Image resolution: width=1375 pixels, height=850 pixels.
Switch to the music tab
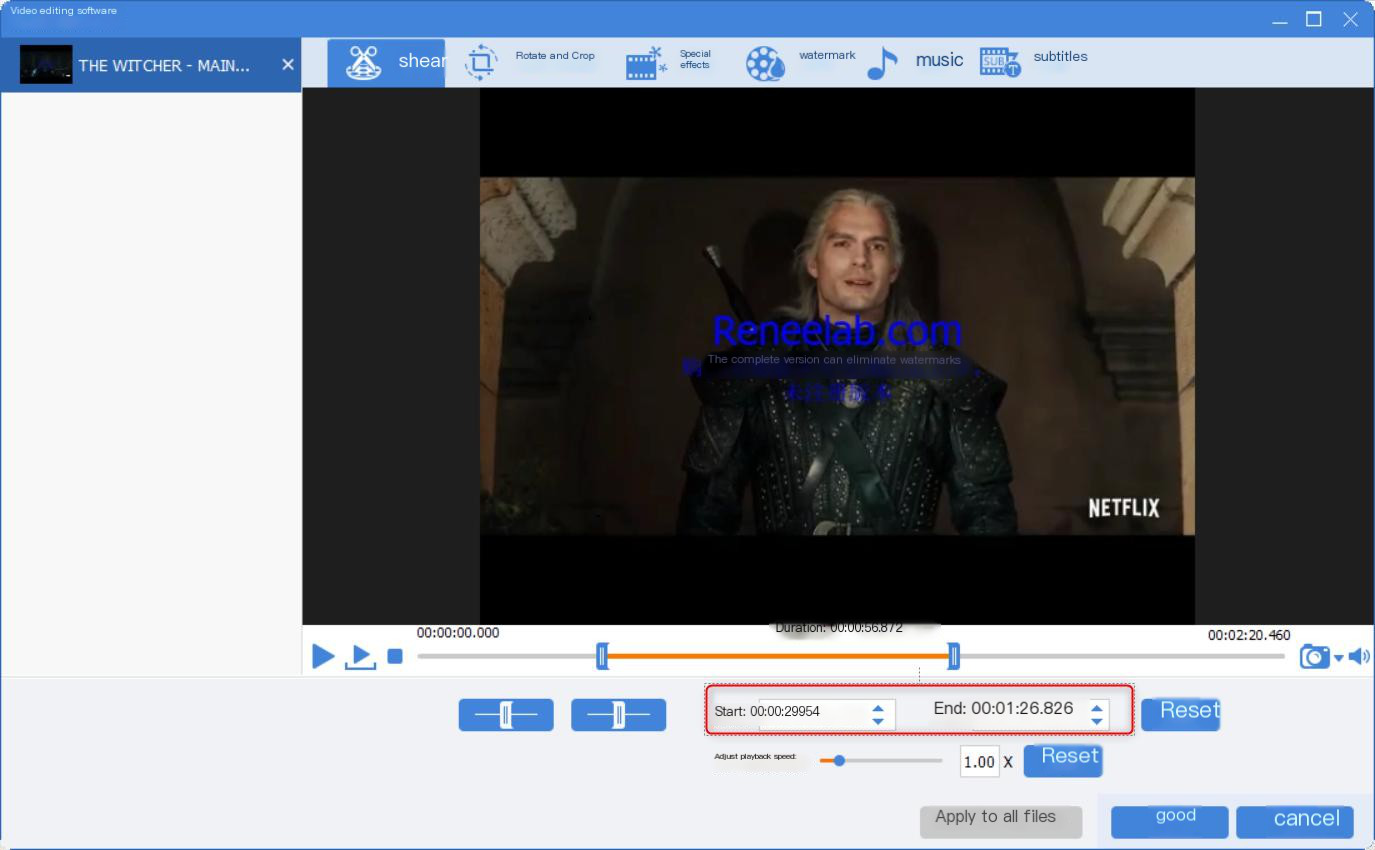915,62
